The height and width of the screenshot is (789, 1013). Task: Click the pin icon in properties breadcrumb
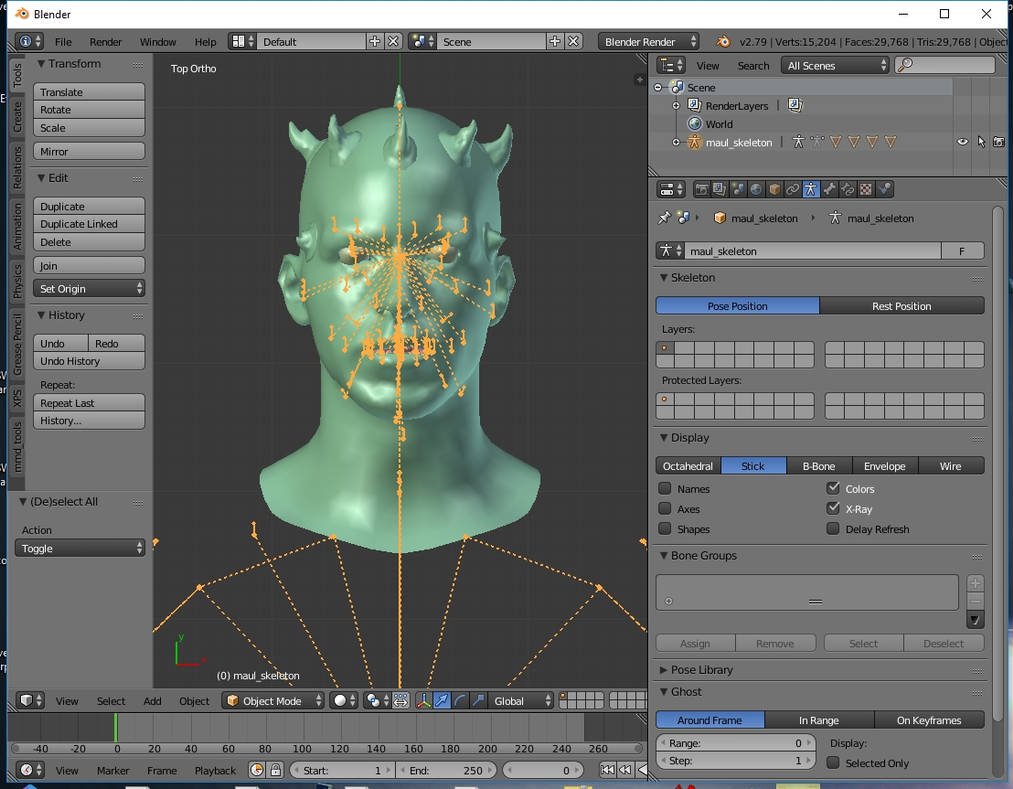click(x=664, y=218)
